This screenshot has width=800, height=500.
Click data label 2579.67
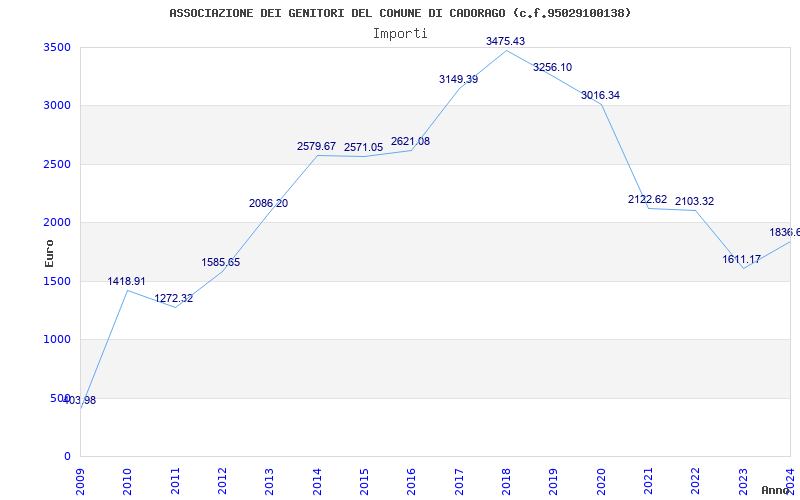click(316, 146)
